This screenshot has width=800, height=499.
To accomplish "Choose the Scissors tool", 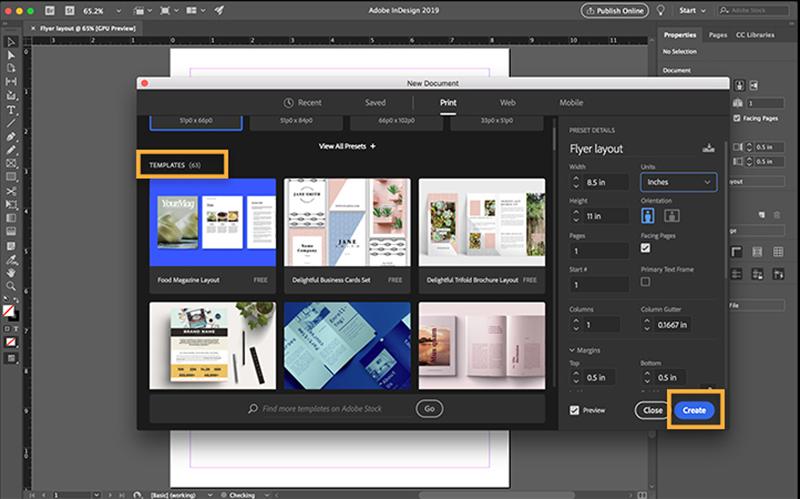I will coord(11,191).
